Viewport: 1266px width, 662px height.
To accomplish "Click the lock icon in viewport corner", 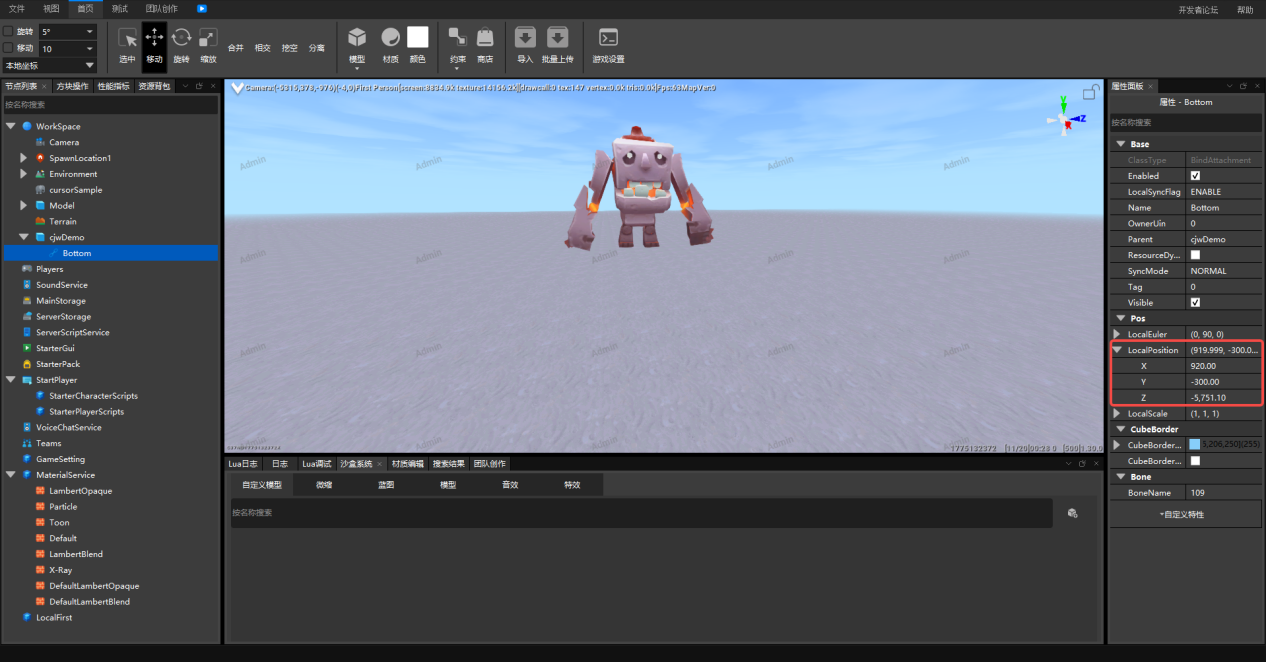I will (1091, 93).
